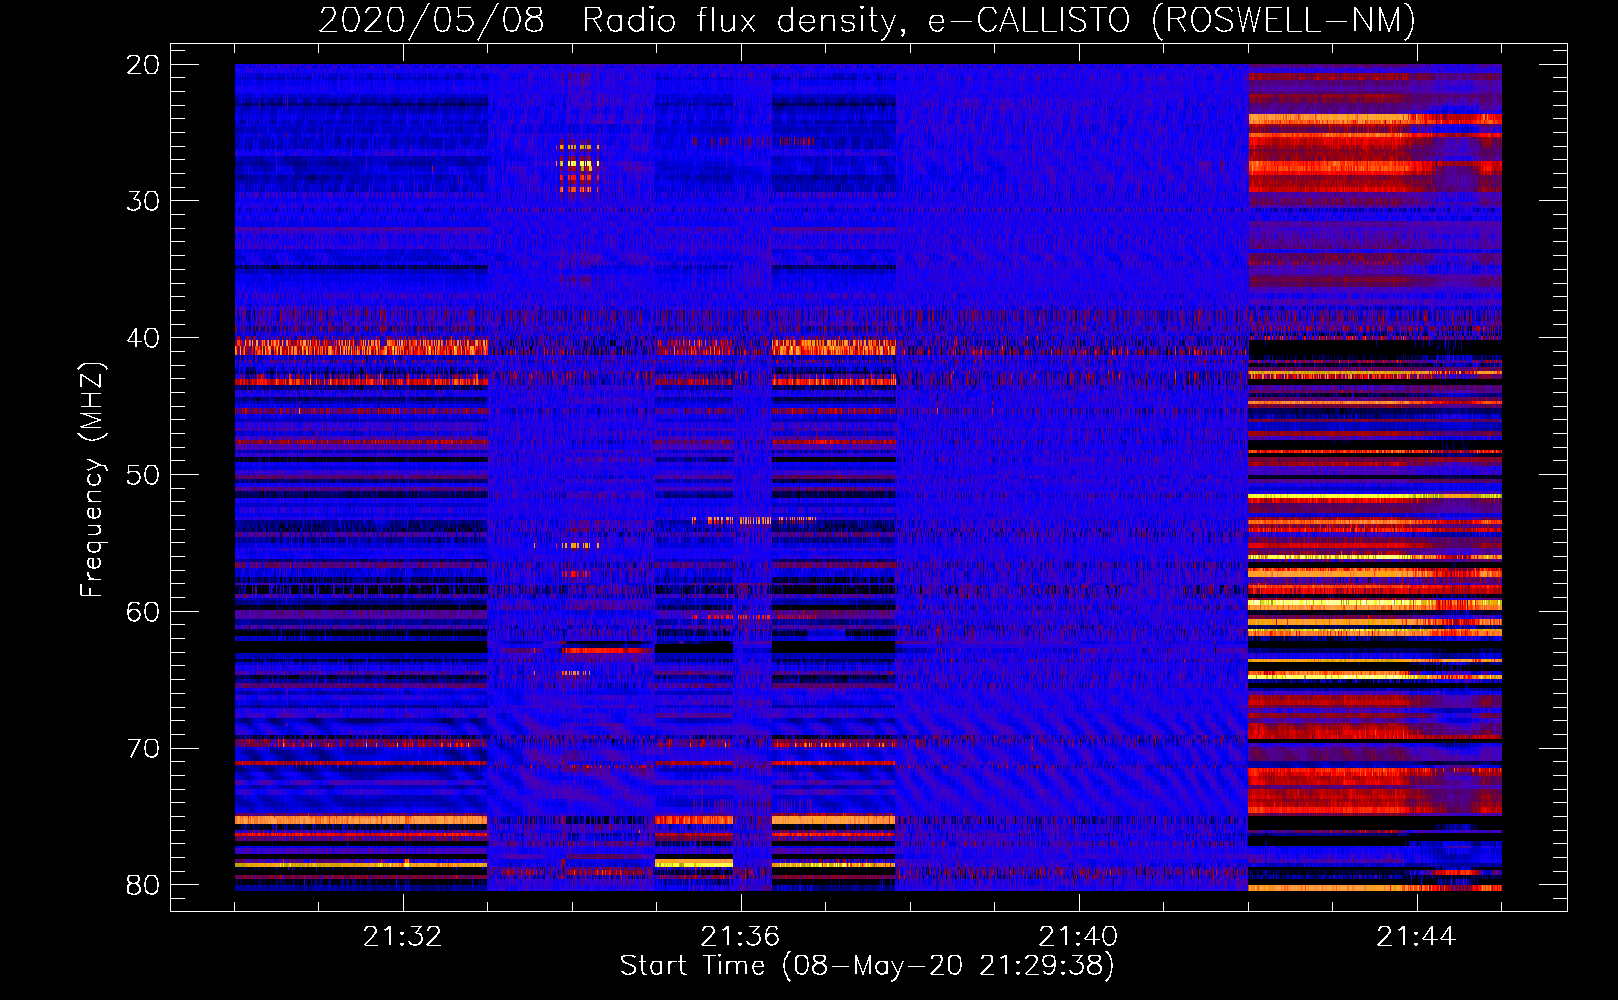
Task: Select the 50 frequency tick label
Action: coord(143,475)
